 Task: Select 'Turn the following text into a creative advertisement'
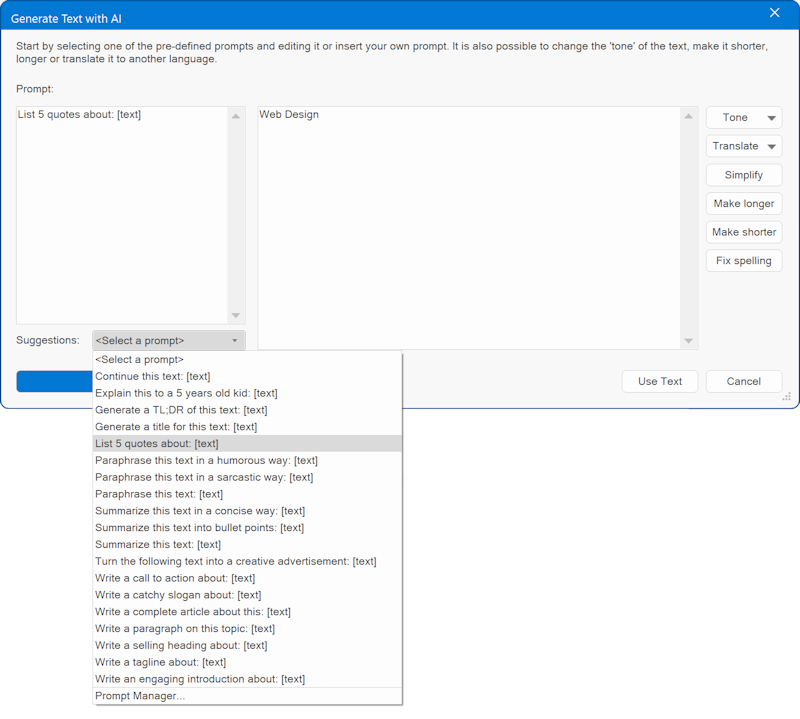point(247,562)
